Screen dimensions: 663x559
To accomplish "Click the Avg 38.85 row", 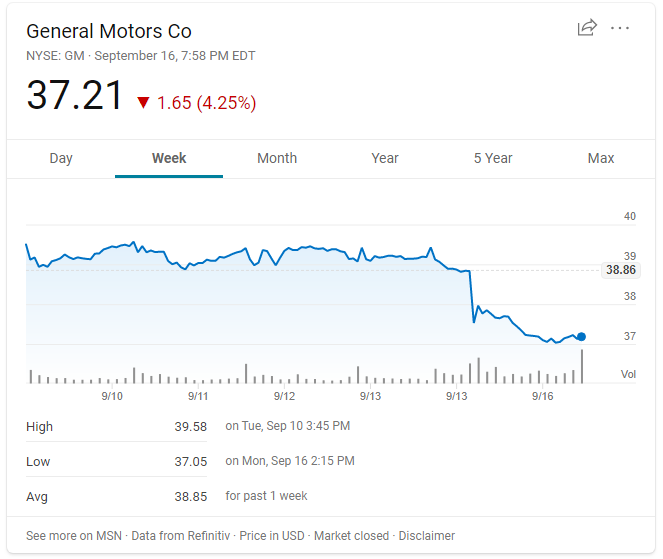I will [x=116, y=497].
